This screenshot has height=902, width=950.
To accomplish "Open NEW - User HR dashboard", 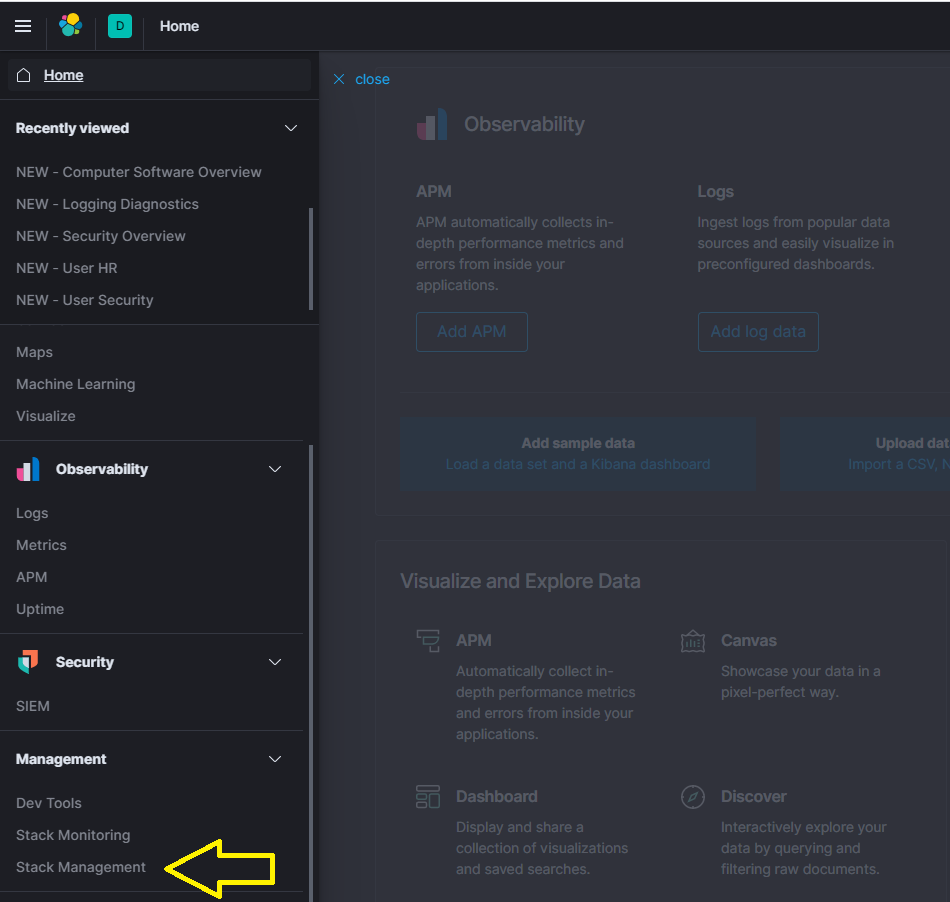I will tap(67, 268).
